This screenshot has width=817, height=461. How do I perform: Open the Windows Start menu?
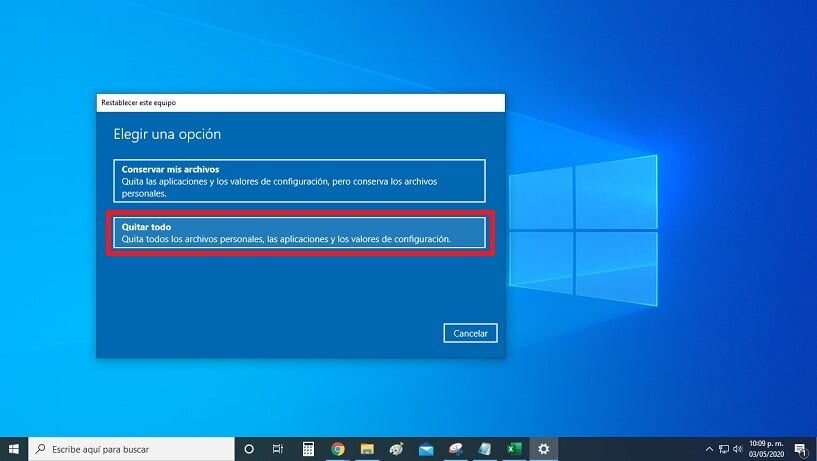(x=14, y=449)
